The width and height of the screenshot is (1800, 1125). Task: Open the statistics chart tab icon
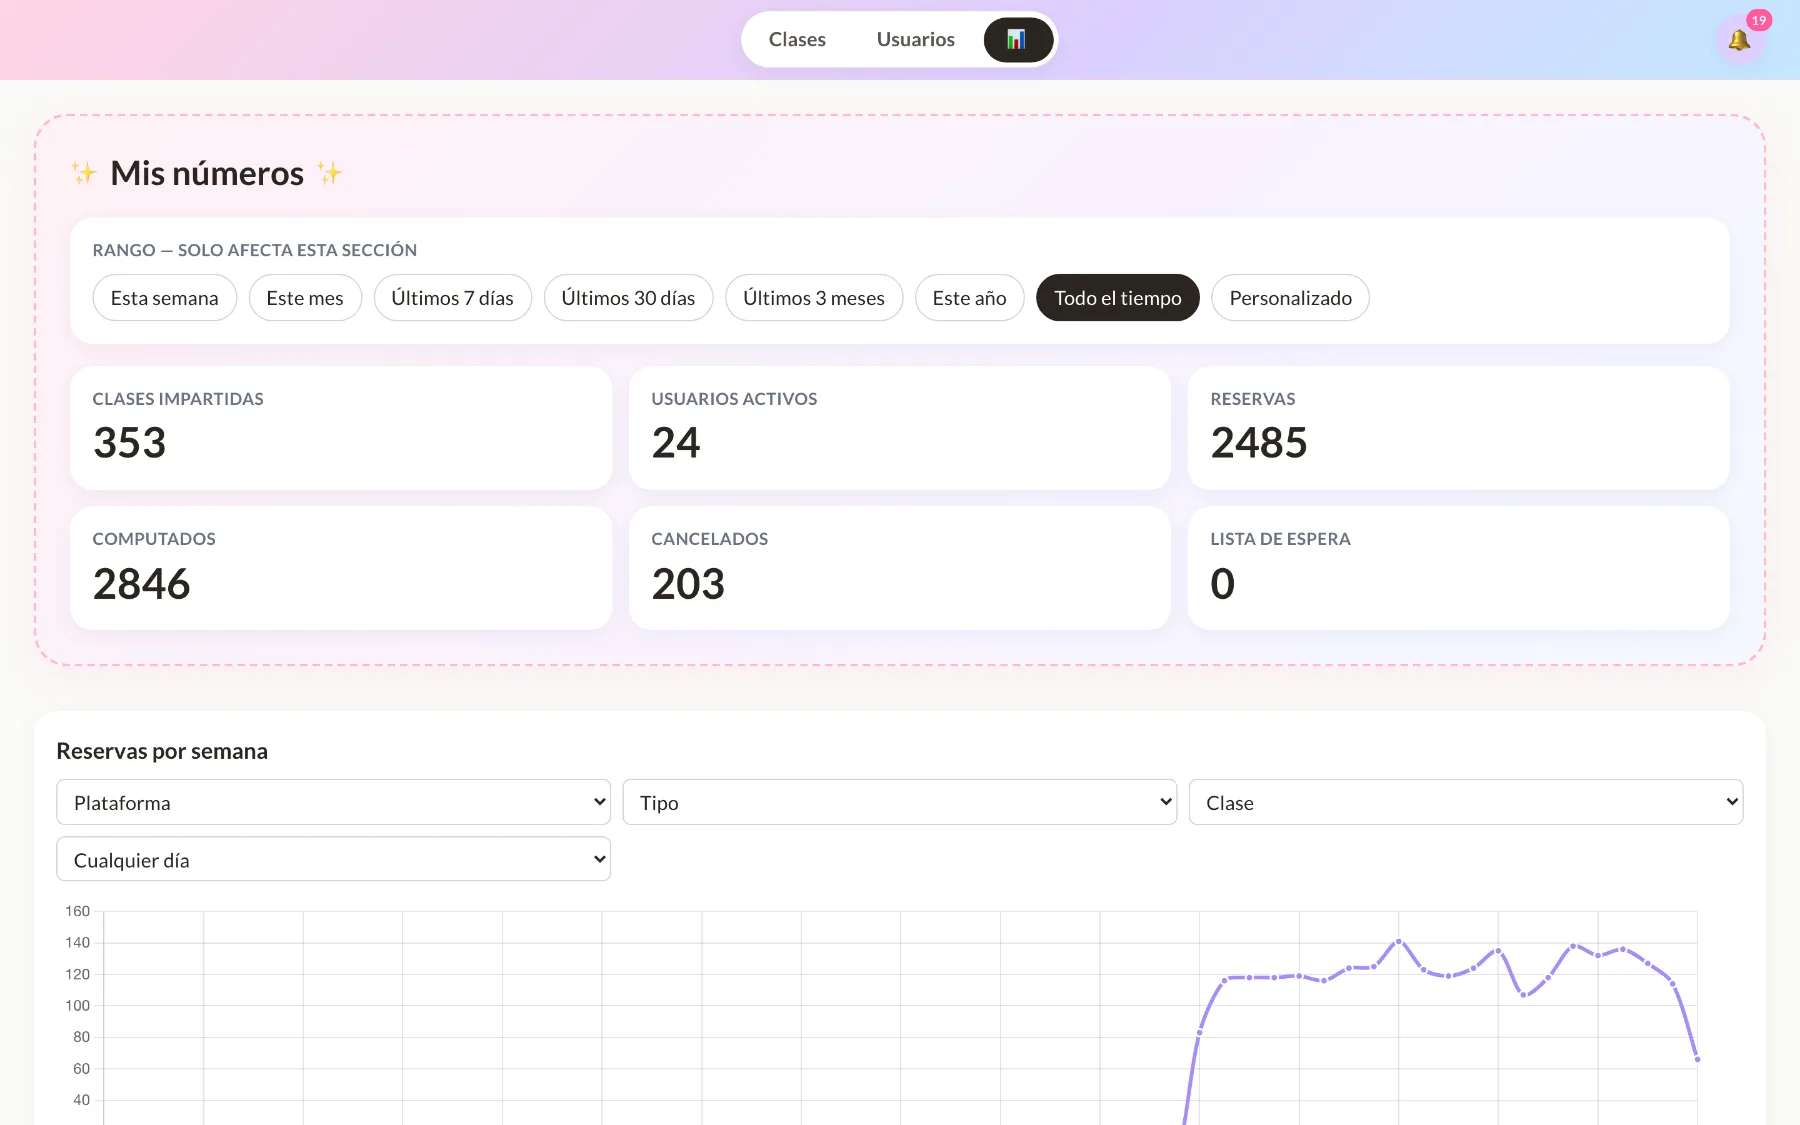(1018, 40)
